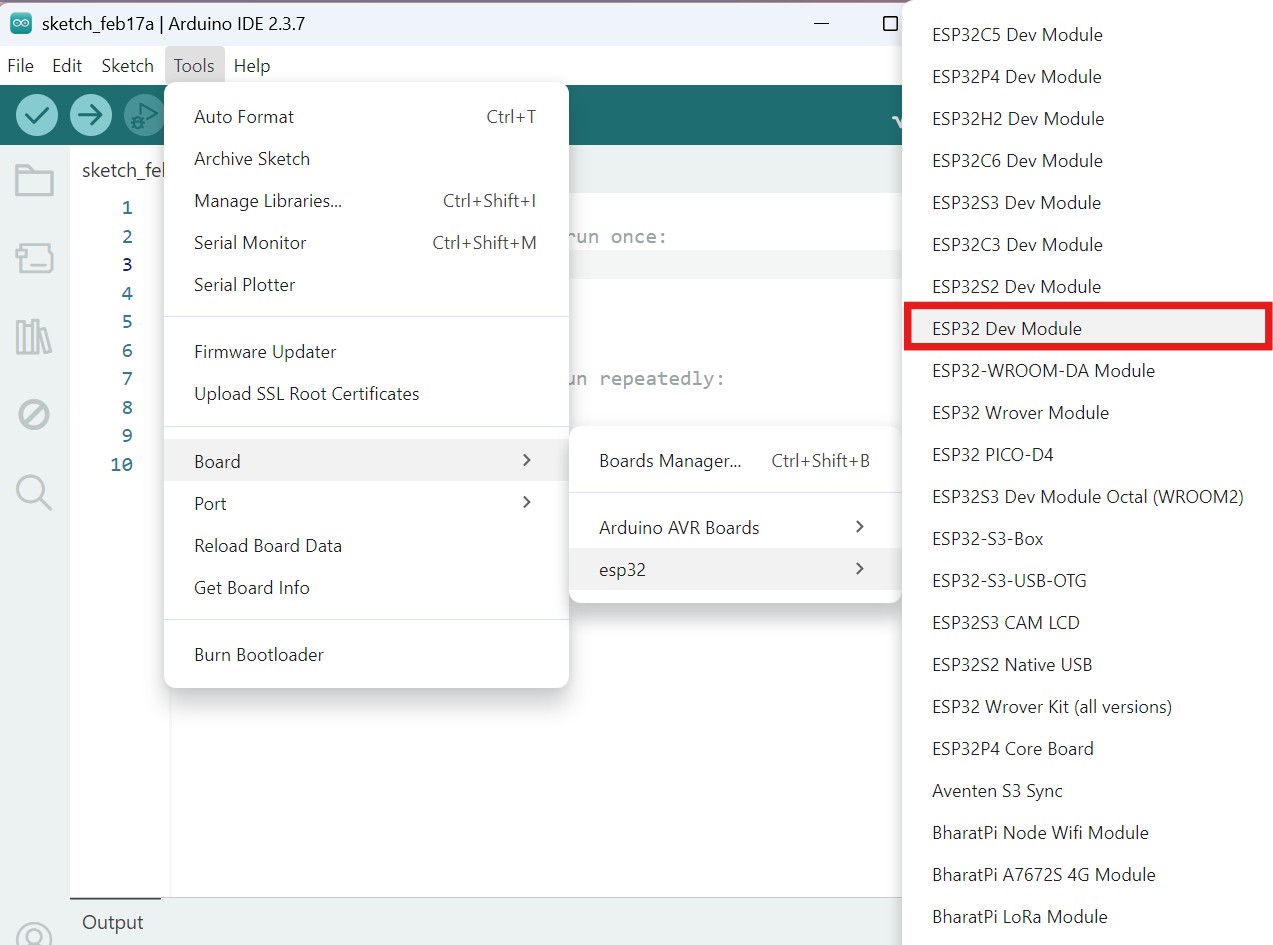
Task: Select Aventen S3 Sync board
Action: point(1087,791)
